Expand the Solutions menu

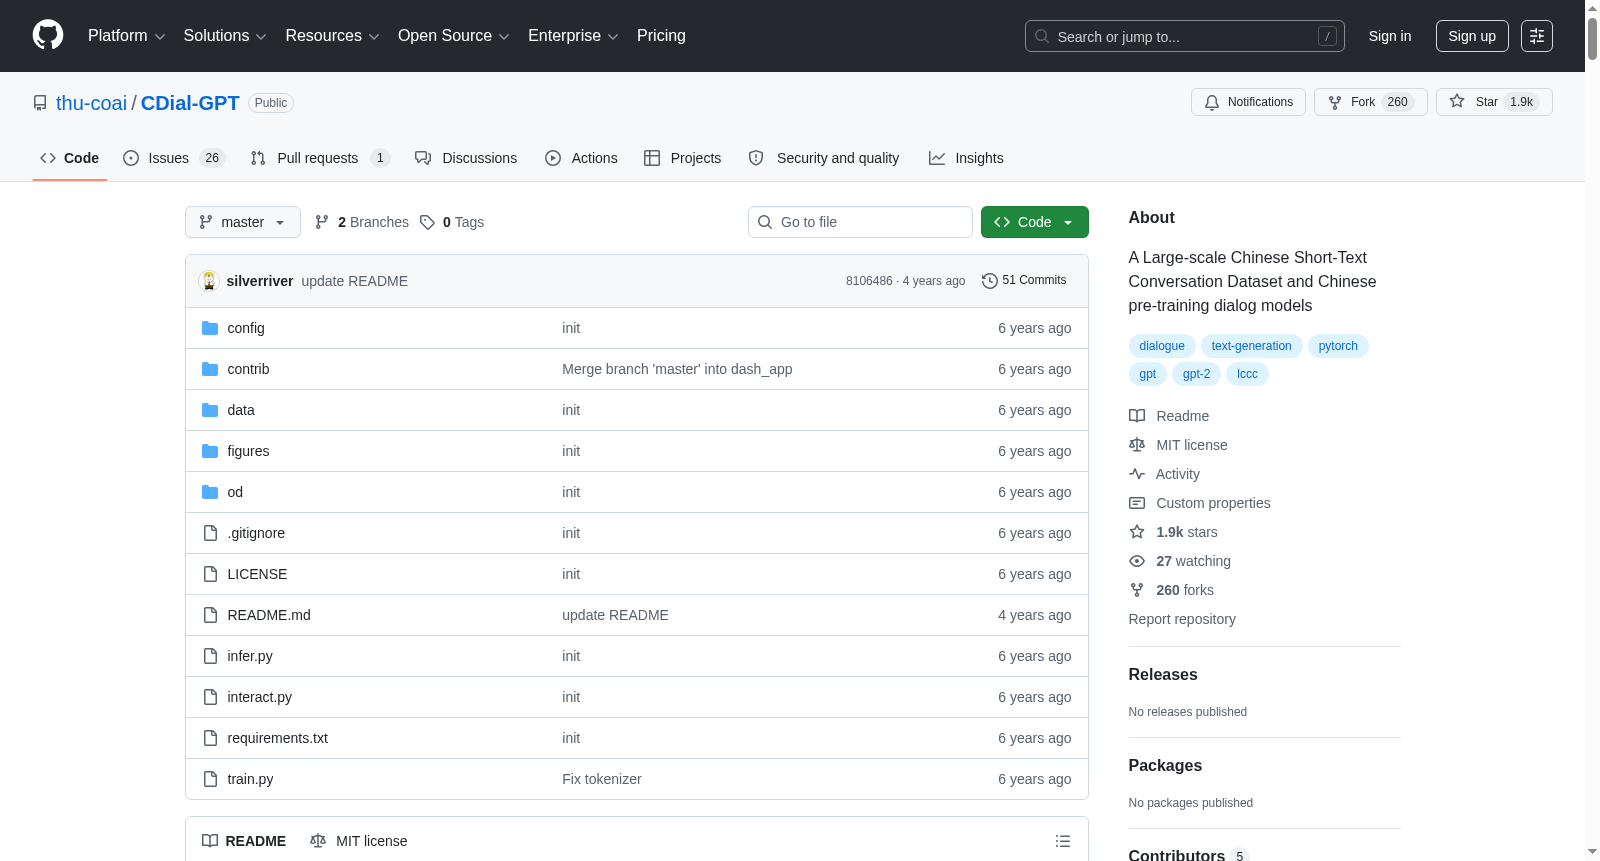225,36
